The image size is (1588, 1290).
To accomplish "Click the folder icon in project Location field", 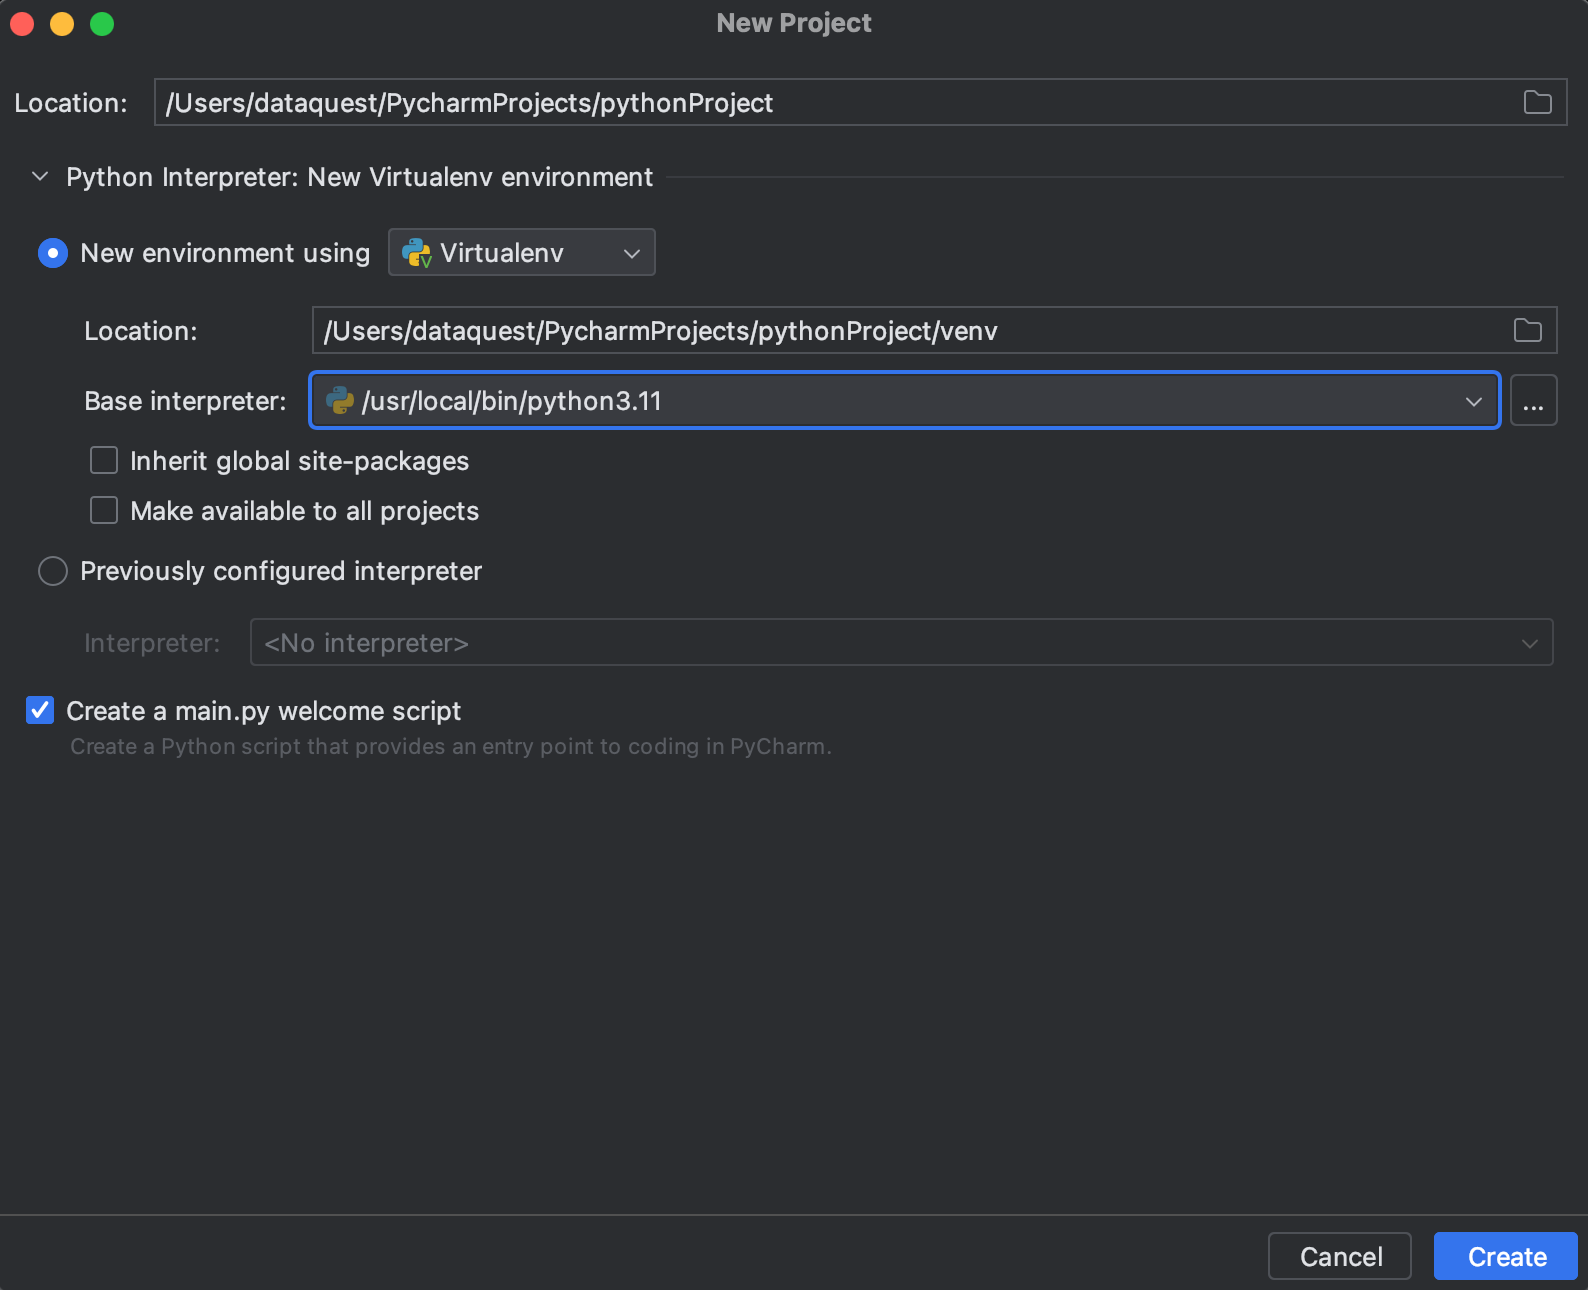I will 1537,102.
